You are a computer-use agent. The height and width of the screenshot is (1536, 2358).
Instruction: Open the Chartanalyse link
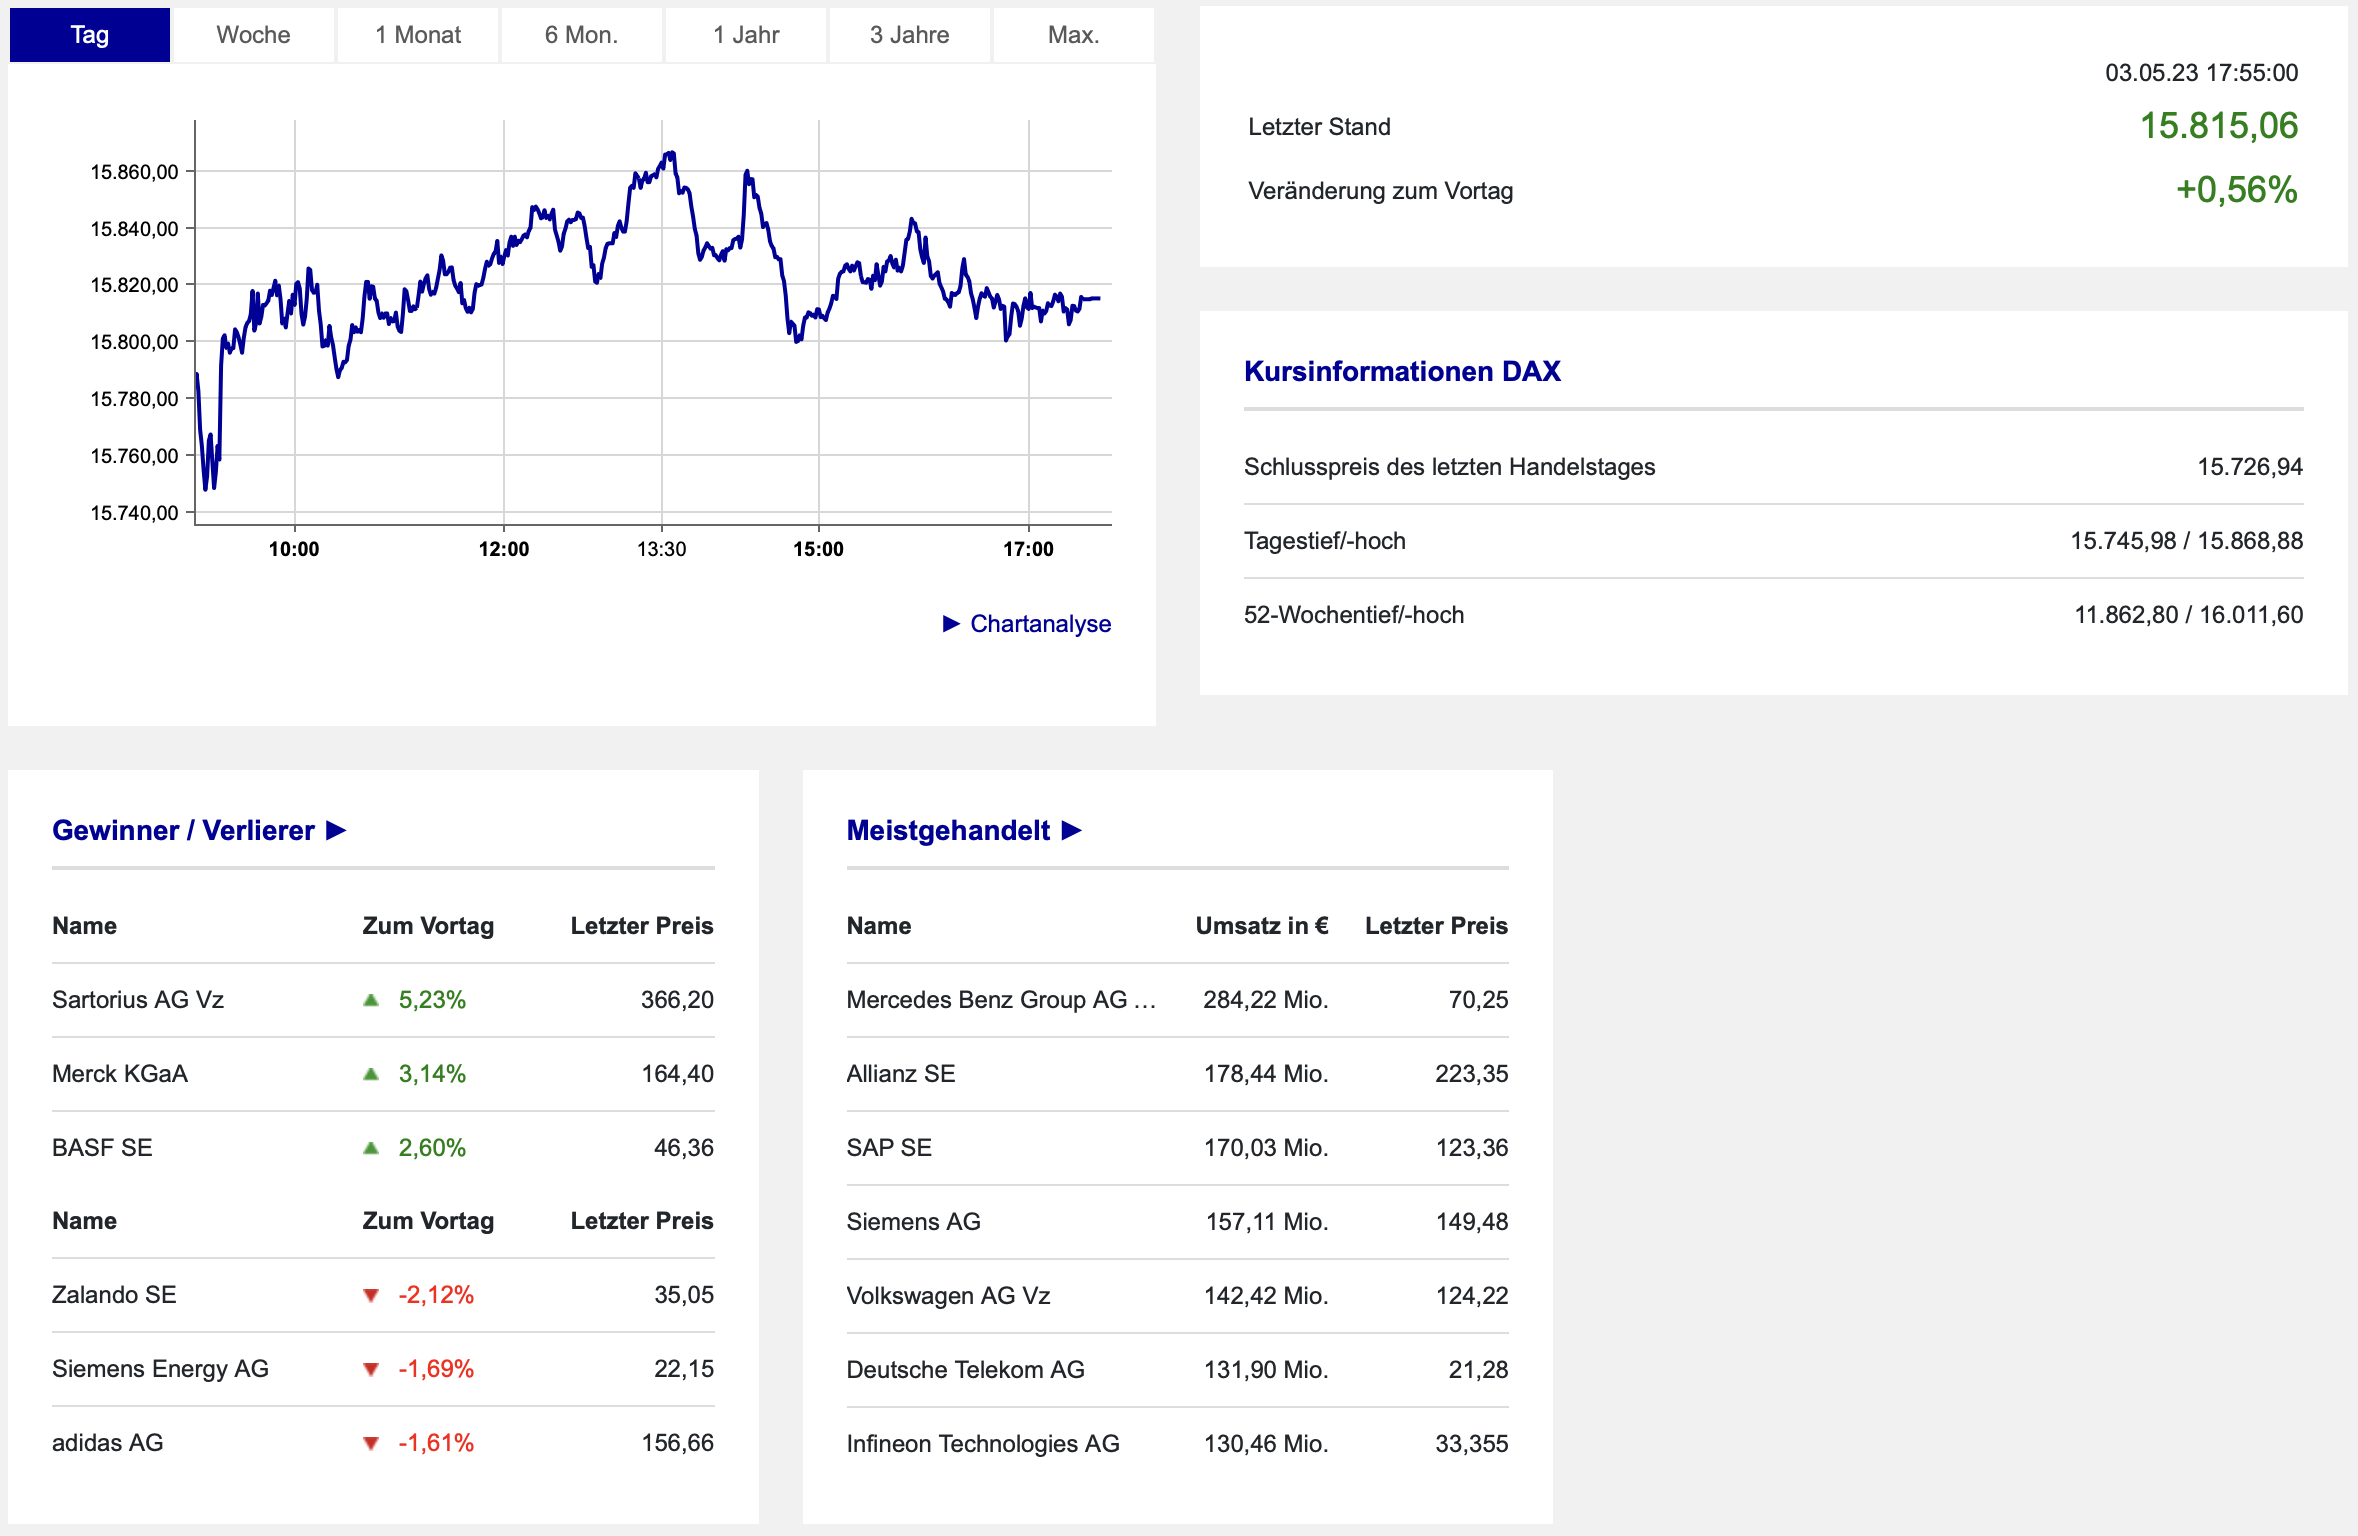tap(1040, 624)
